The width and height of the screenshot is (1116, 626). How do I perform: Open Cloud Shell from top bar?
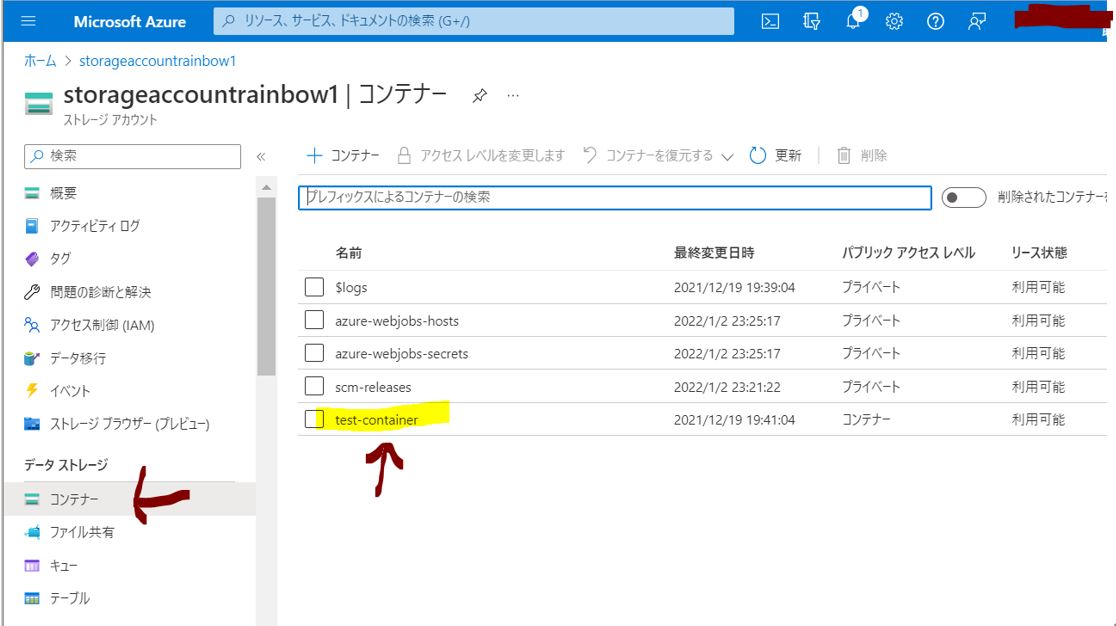point(770,21)
